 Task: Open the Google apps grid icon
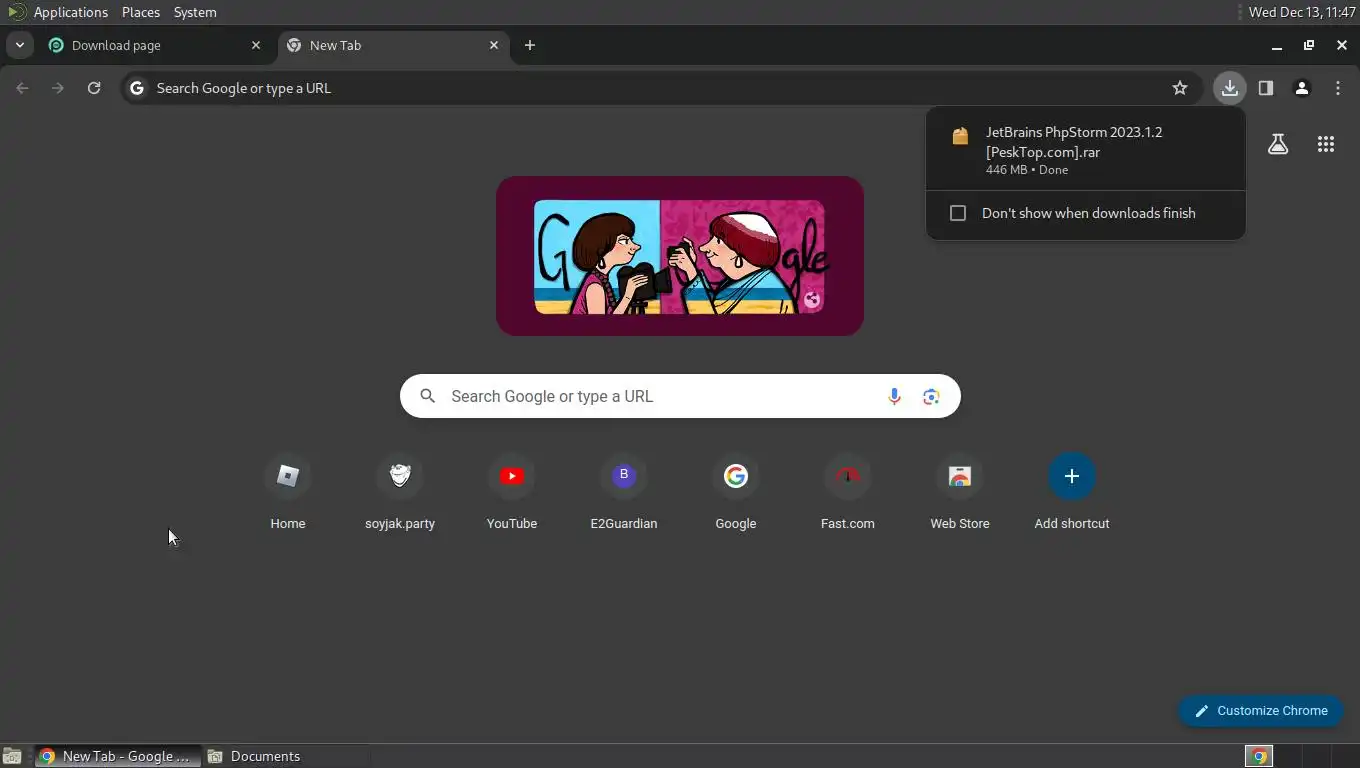tap(1326, 144)
